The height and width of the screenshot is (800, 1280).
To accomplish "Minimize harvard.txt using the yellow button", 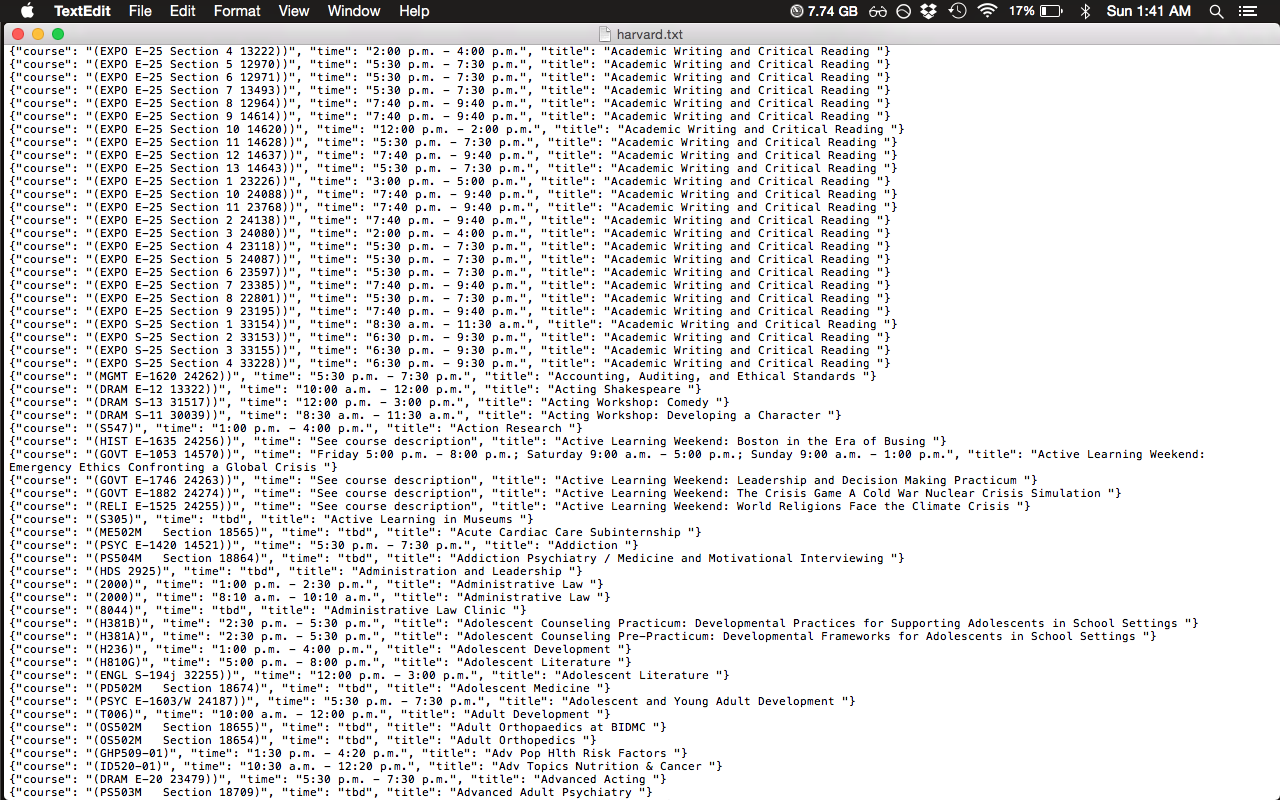I will pyautogui.click(x=38, y=34).
